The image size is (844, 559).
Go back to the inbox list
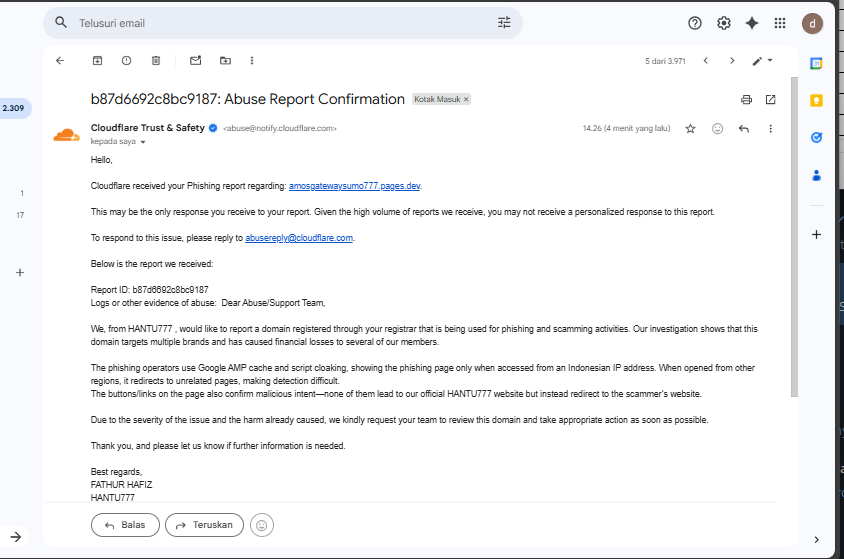[x=60, y=61]
